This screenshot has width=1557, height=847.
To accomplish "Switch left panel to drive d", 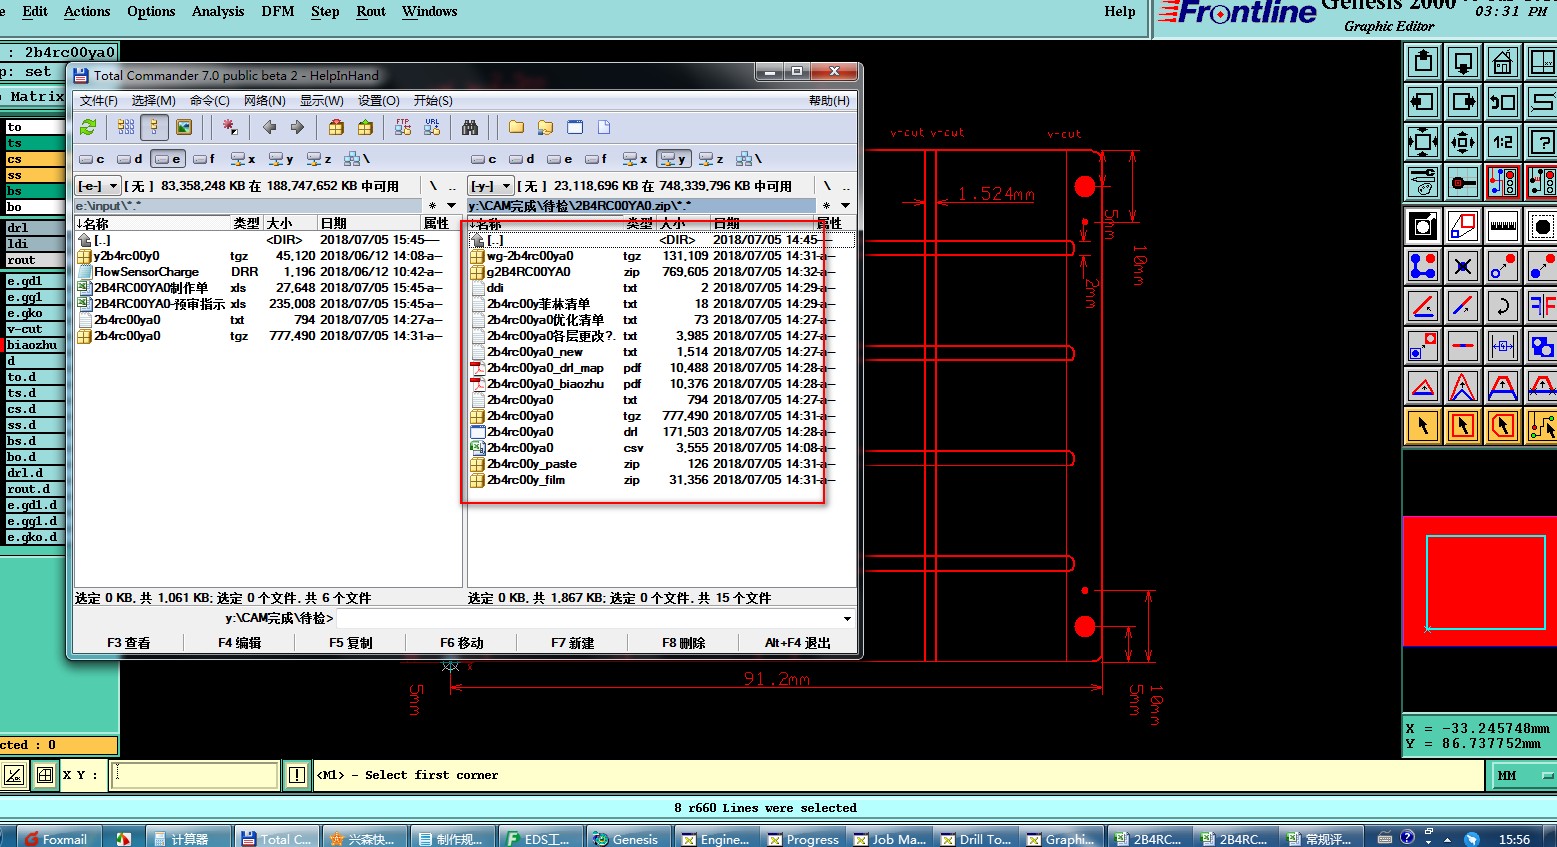I will 130,159.
